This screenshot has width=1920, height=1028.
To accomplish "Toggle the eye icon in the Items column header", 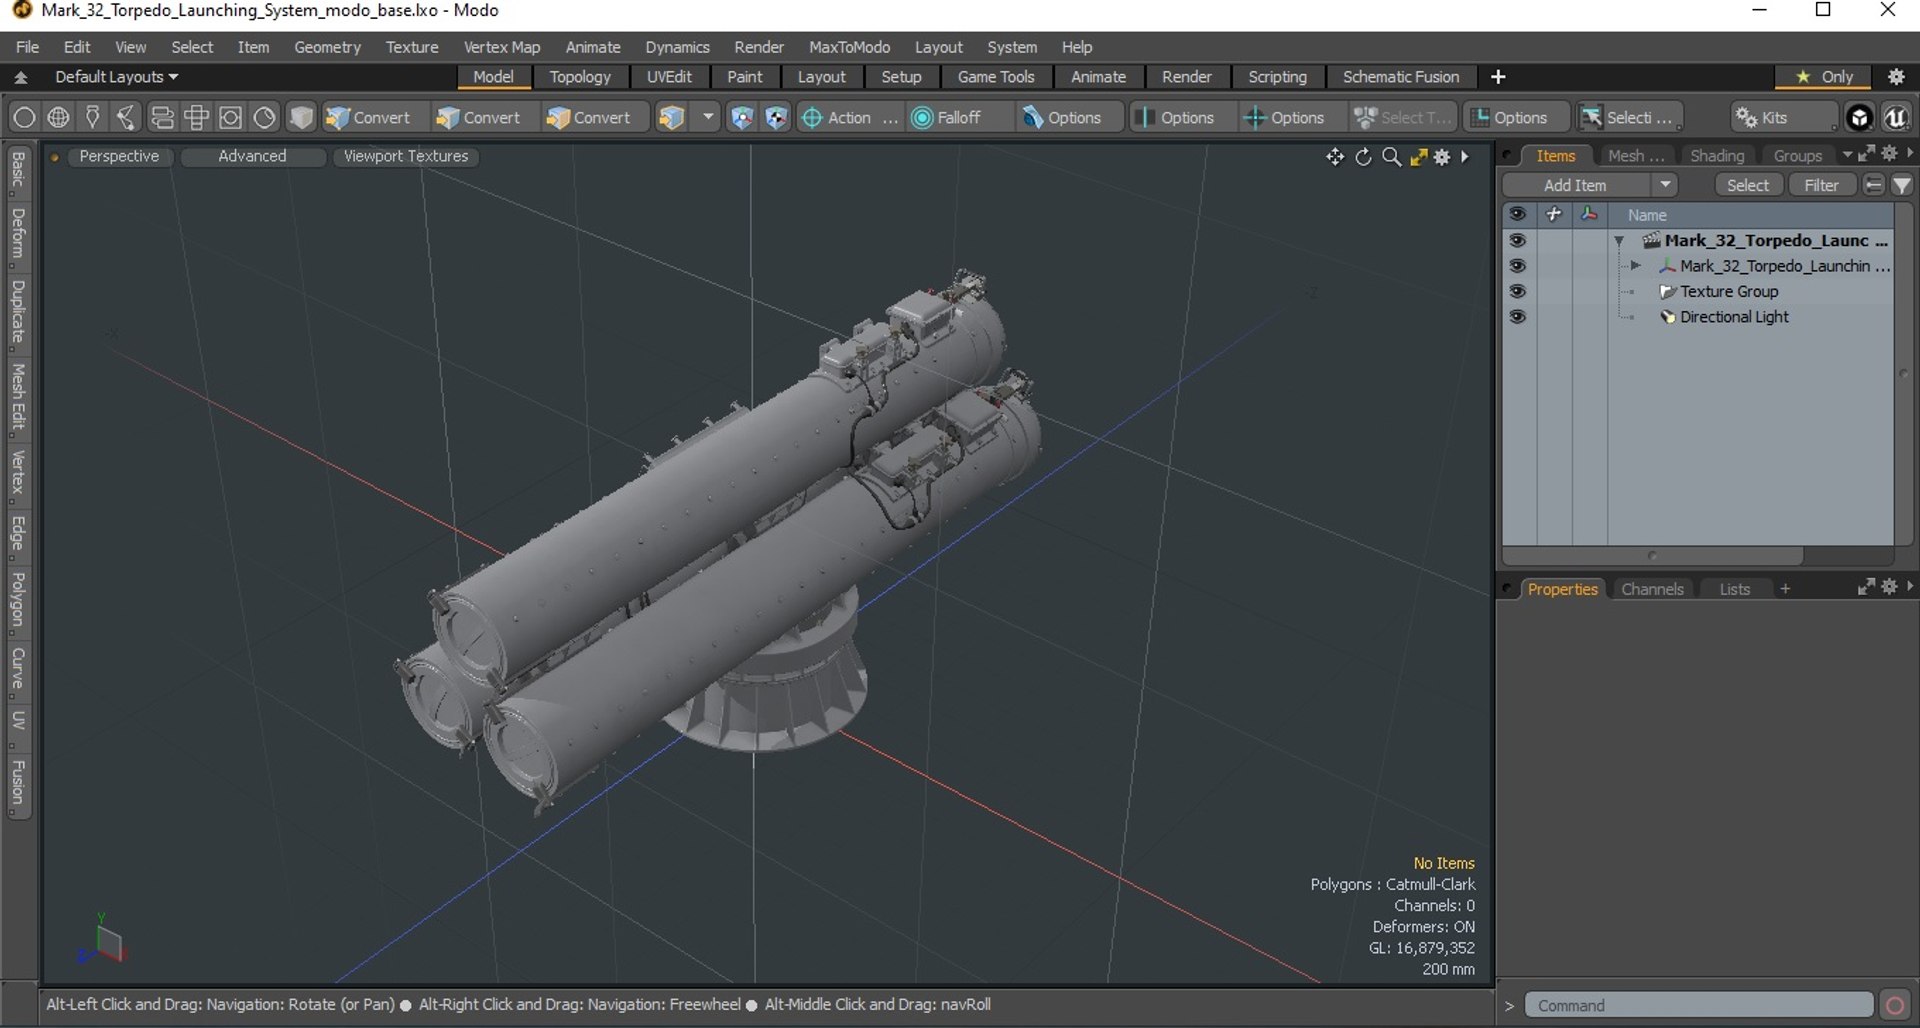I will (1518, 215).
